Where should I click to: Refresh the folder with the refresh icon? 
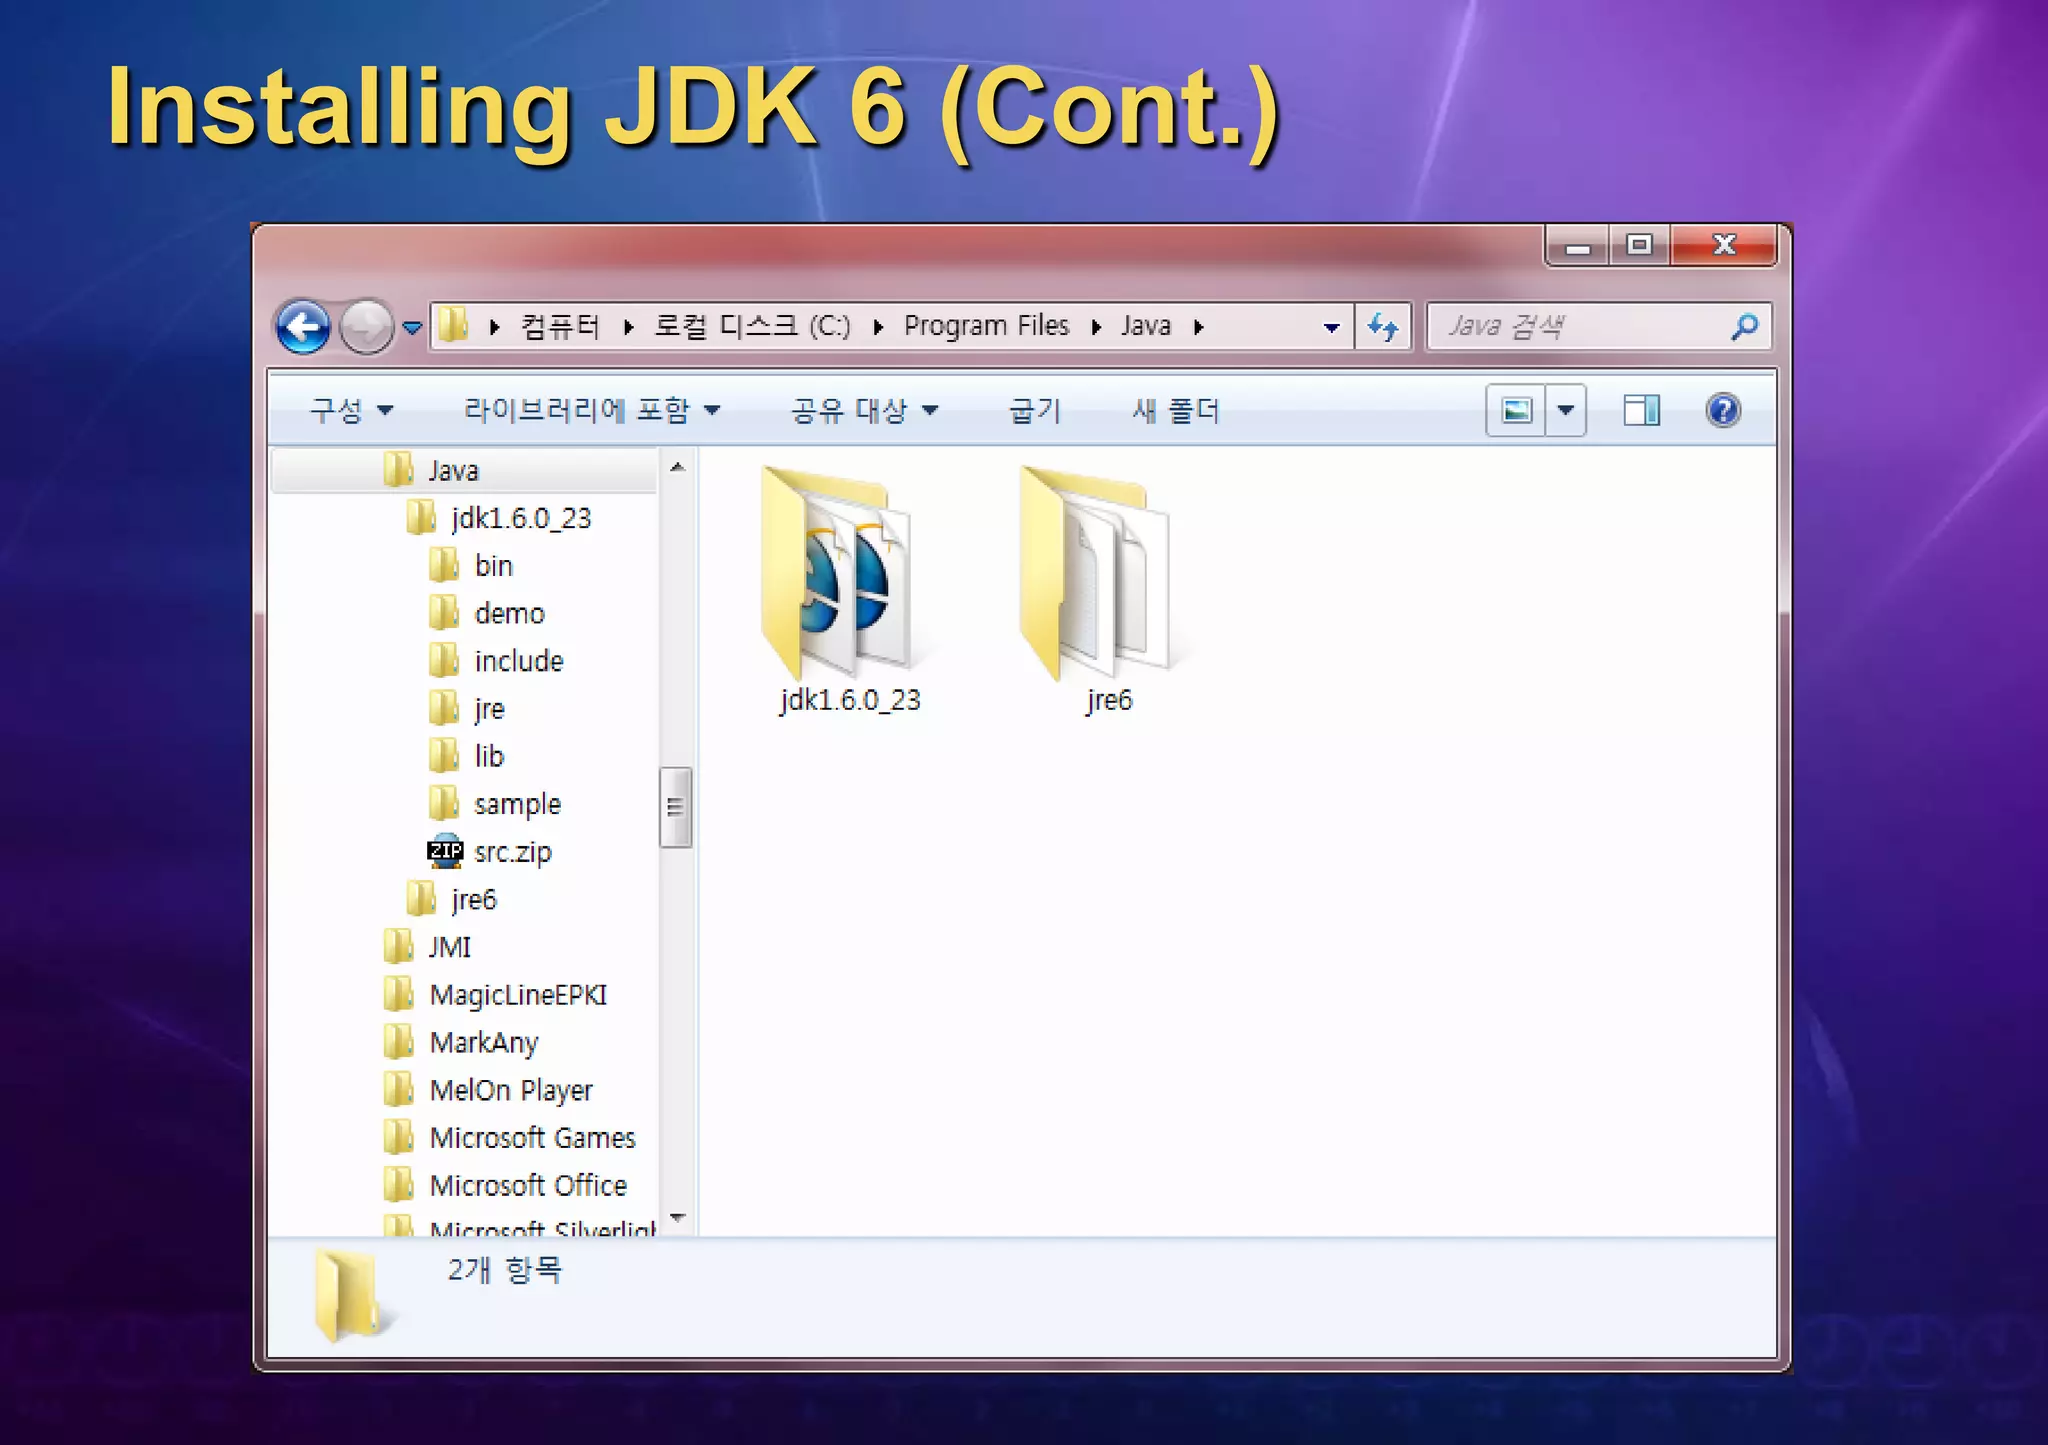tap(1383, 326)
